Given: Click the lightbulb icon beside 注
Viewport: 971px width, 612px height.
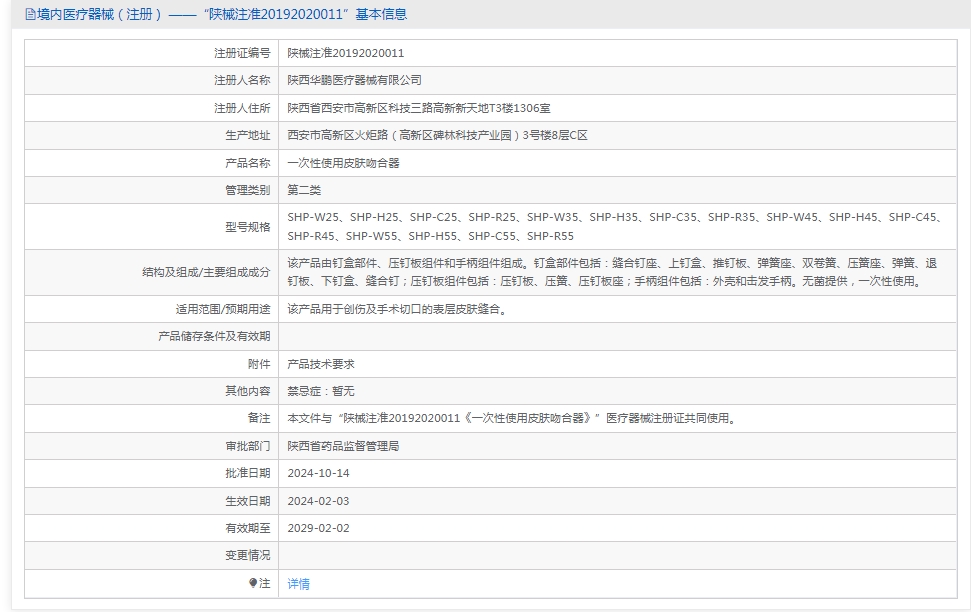Looking at the screenshot, I should click(253, 583).
